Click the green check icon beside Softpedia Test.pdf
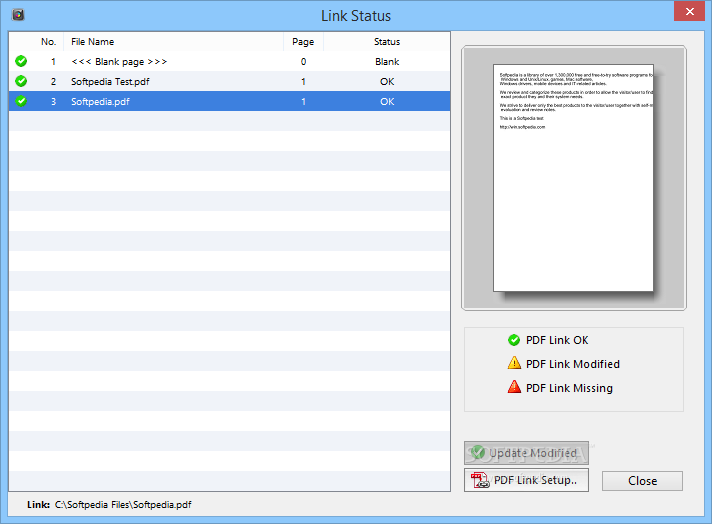Screen dimensions: 712x524 click(x=21, y=81)
